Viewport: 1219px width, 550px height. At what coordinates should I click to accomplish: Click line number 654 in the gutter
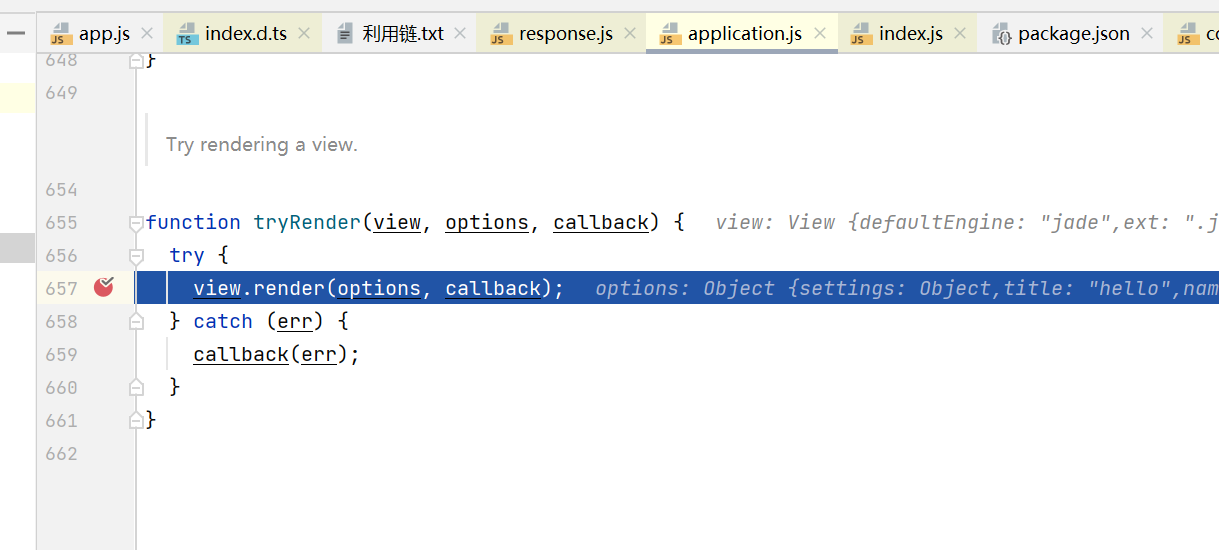(x=61, y=189)
